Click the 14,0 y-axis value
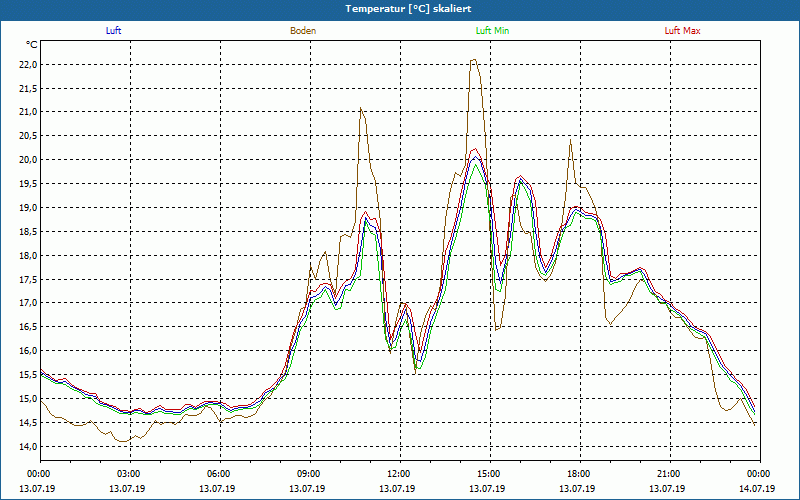This screenshot has height=500, width=800. [28, 447]
